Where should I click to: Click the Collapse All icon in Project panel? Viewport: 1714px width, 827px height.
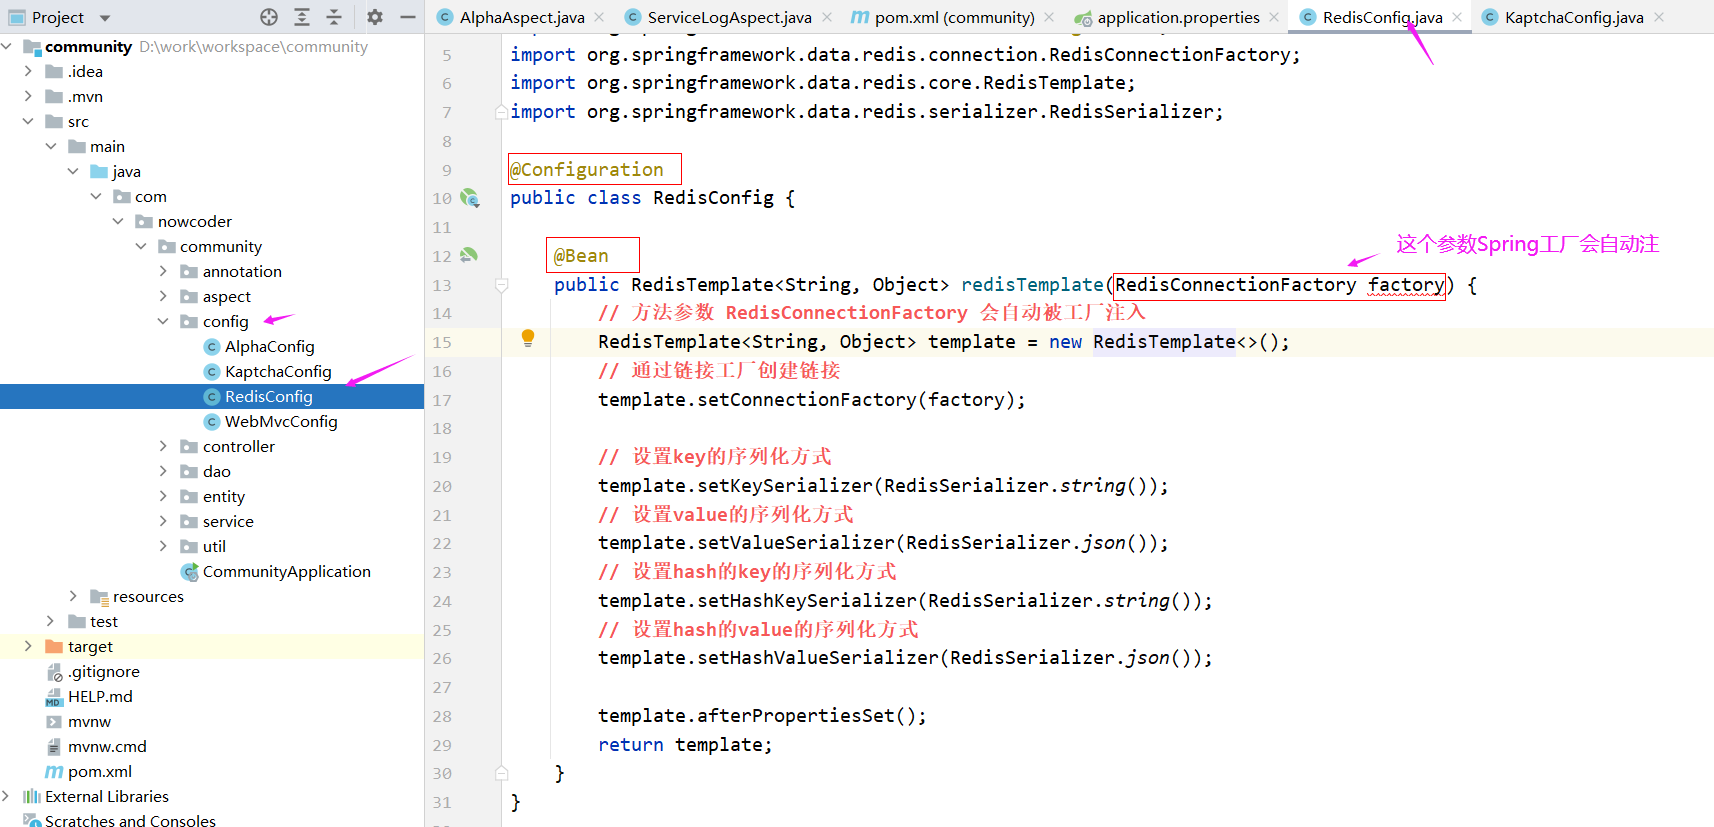tap(334, 17)
